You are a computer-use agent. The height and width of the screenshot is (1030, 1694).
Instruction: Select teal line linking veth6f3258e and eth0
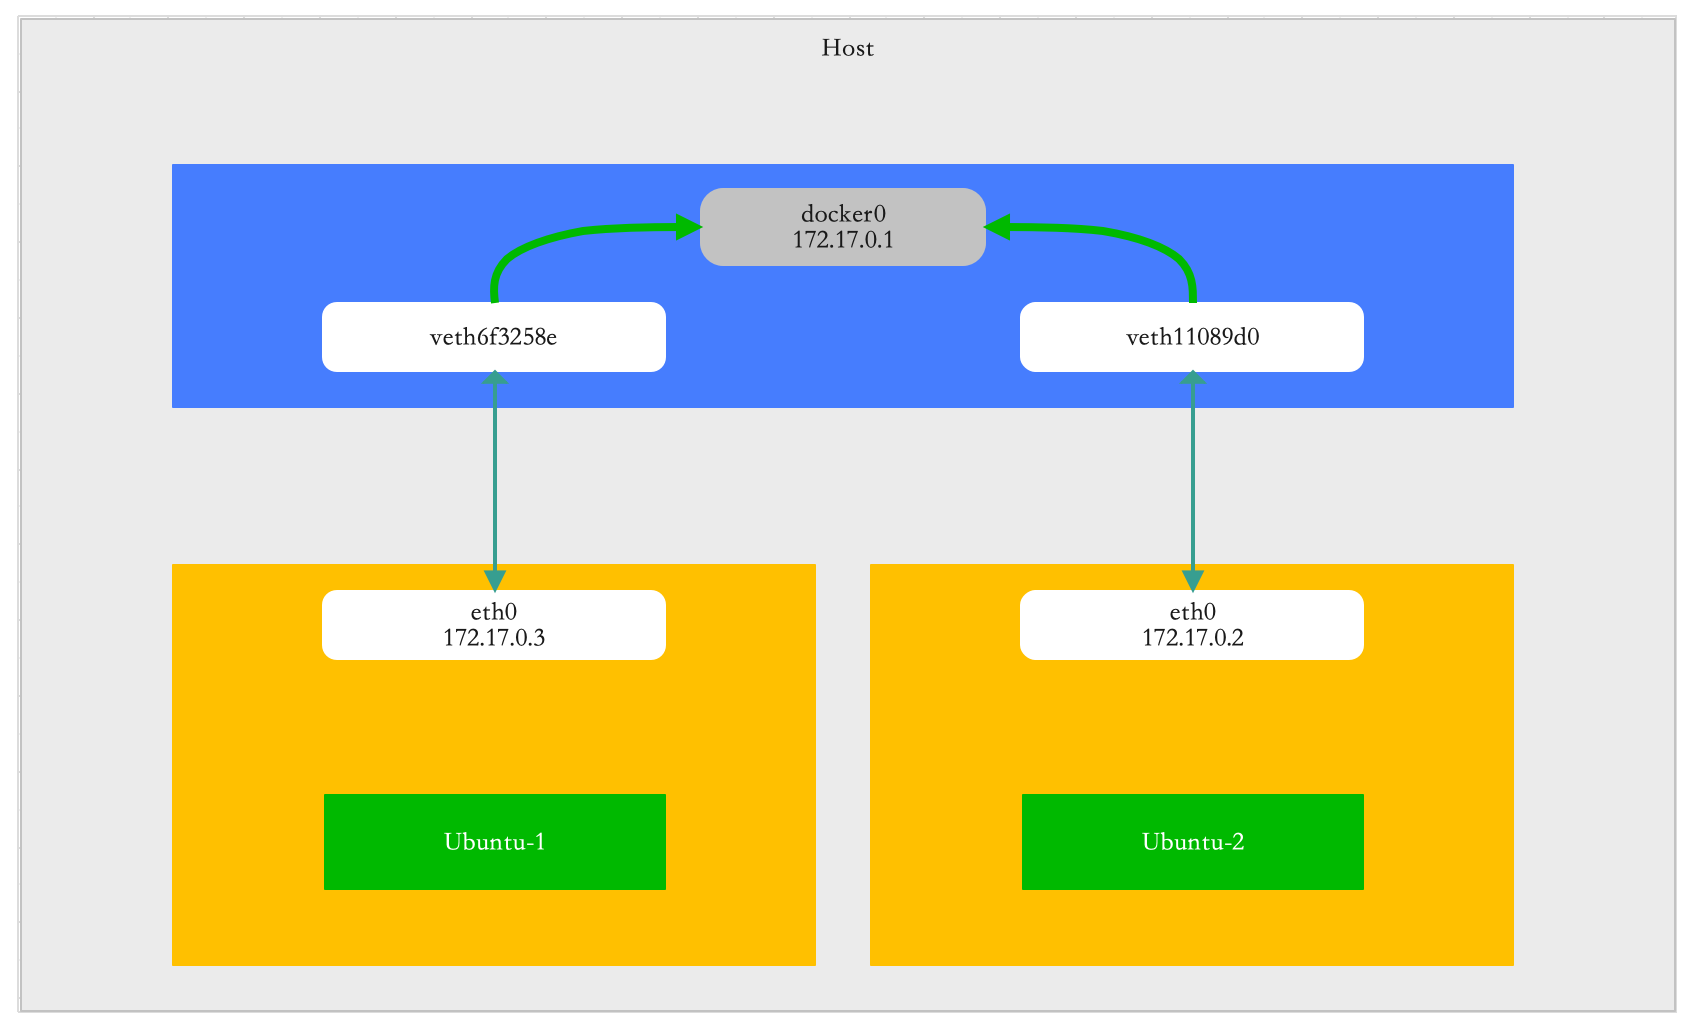495,480
